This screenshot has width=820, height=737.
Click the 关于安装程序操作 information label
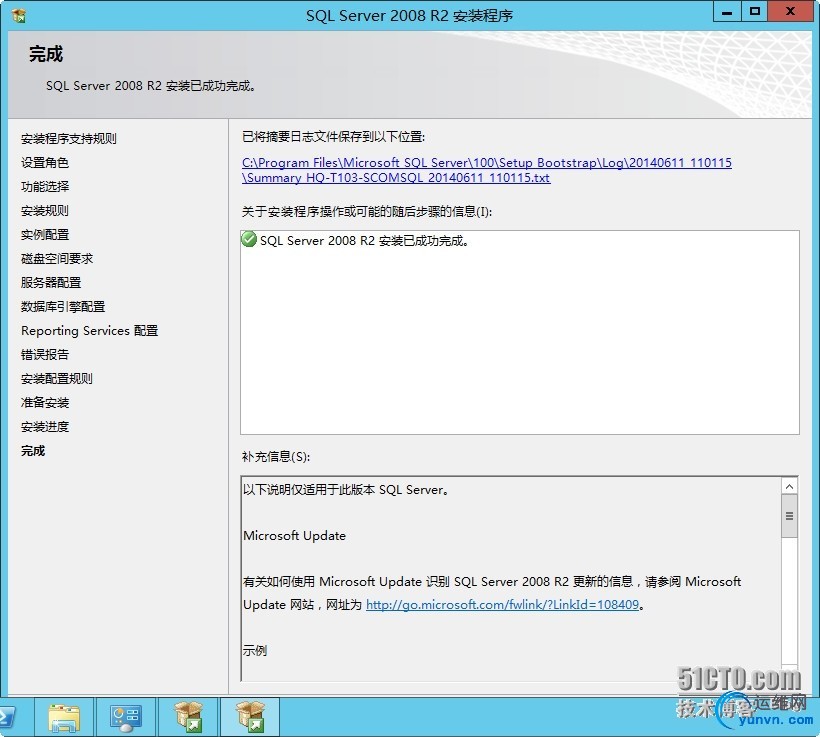click(x=367, y=212)
